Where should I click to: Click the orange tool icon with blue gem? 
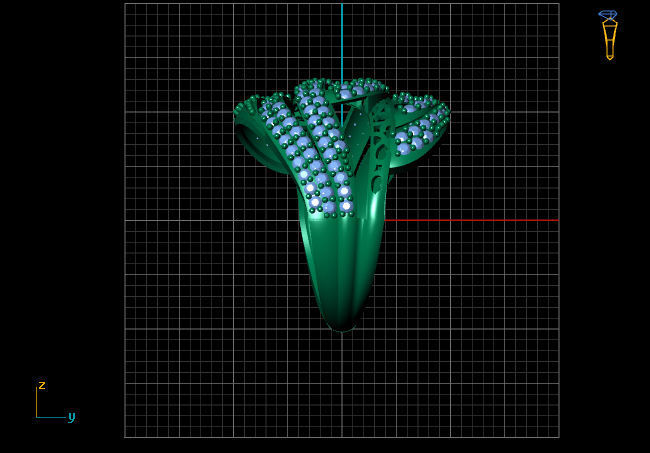pos(608,35)
